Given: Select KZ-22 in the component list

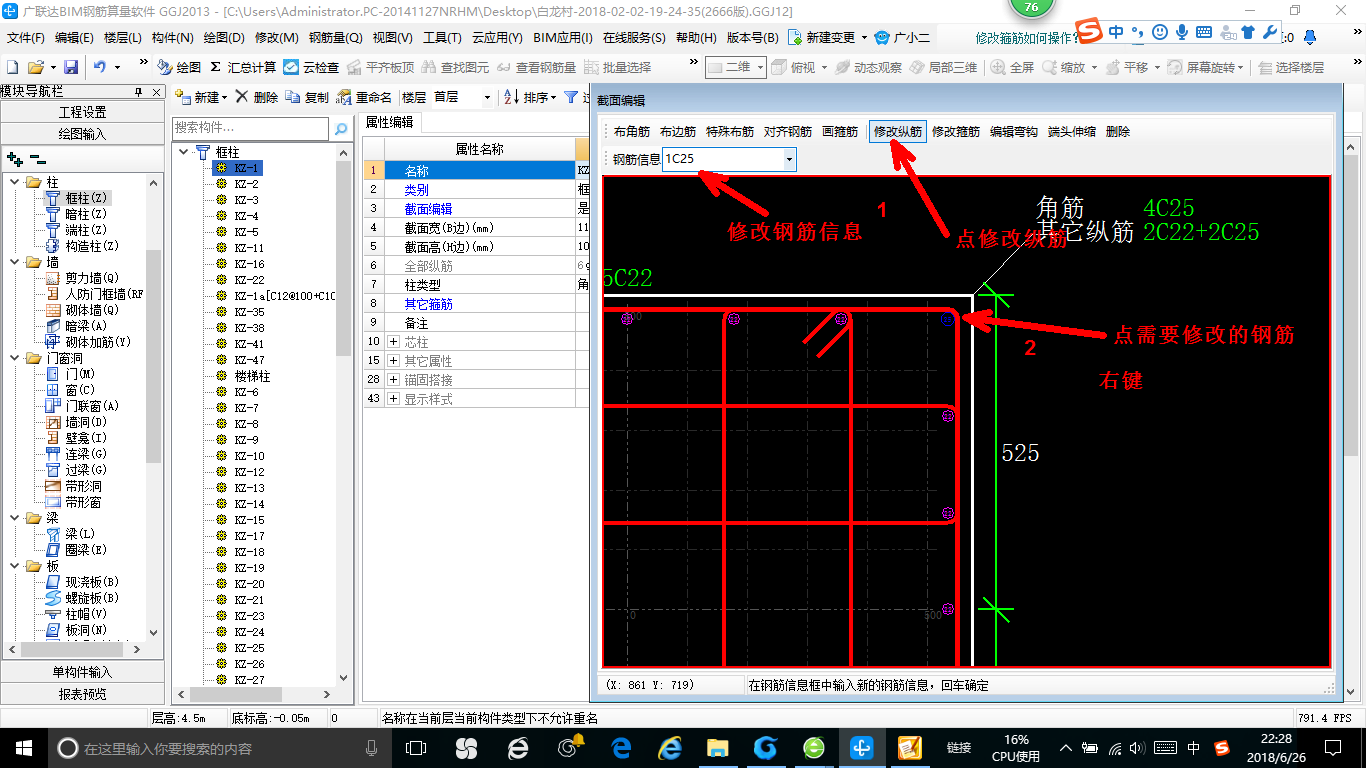Looking at the screenshot, I should tap(249, 280).
